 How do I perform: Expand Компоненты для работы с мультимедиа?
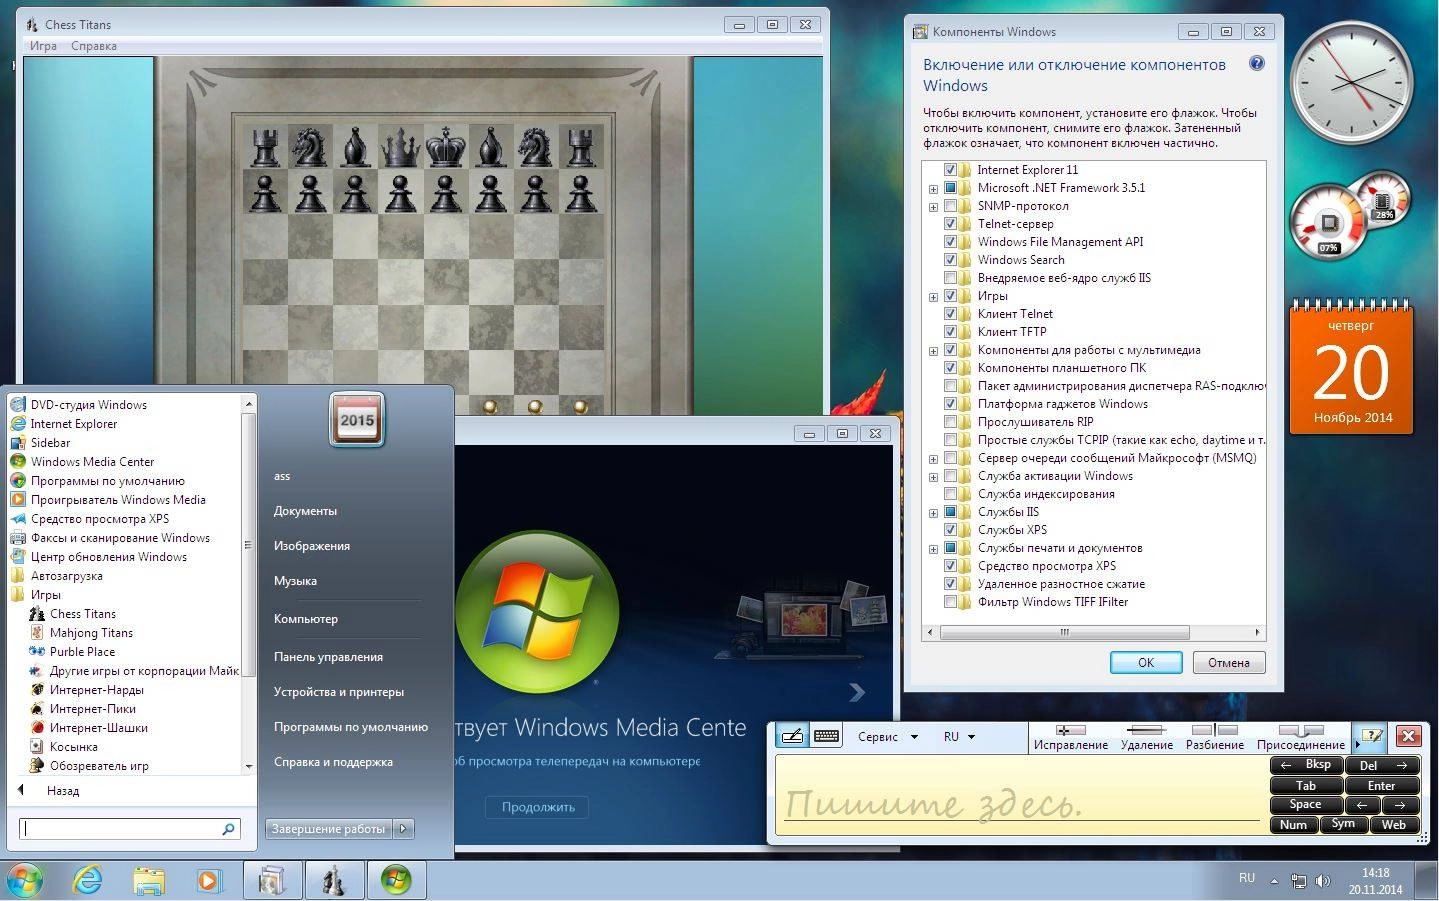933,351
